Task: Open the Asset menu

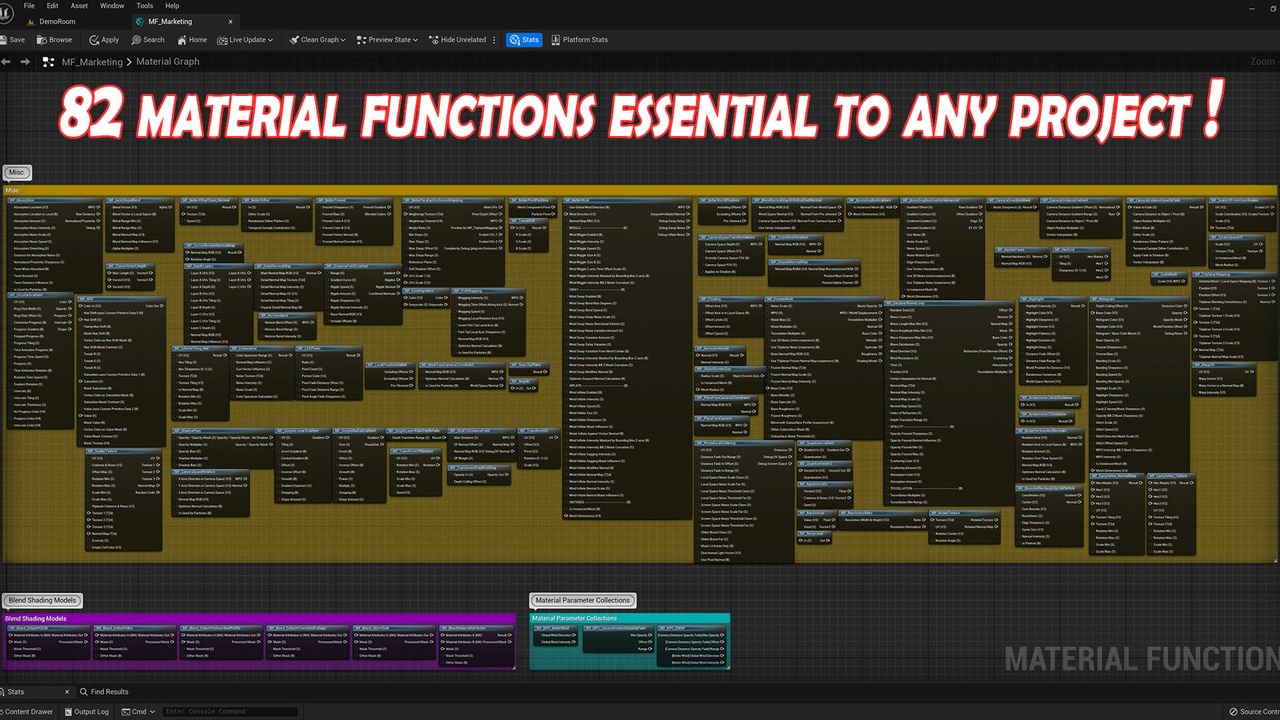Action: click(80, 6)
